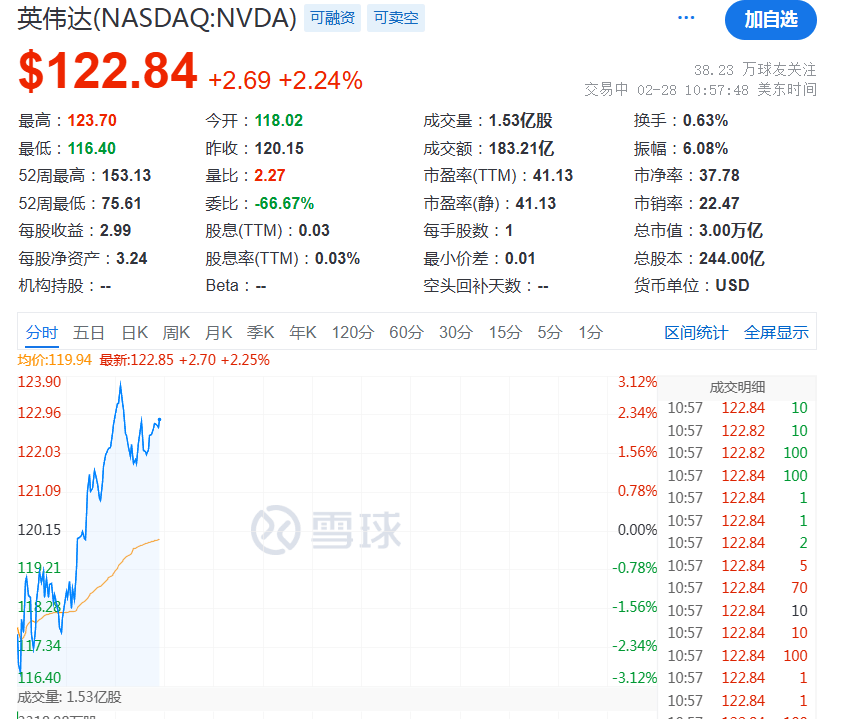Click the 每股净资产 value 3.24
Image resolution: width=842 pixels, height=719 pixels.
[132, 258]
